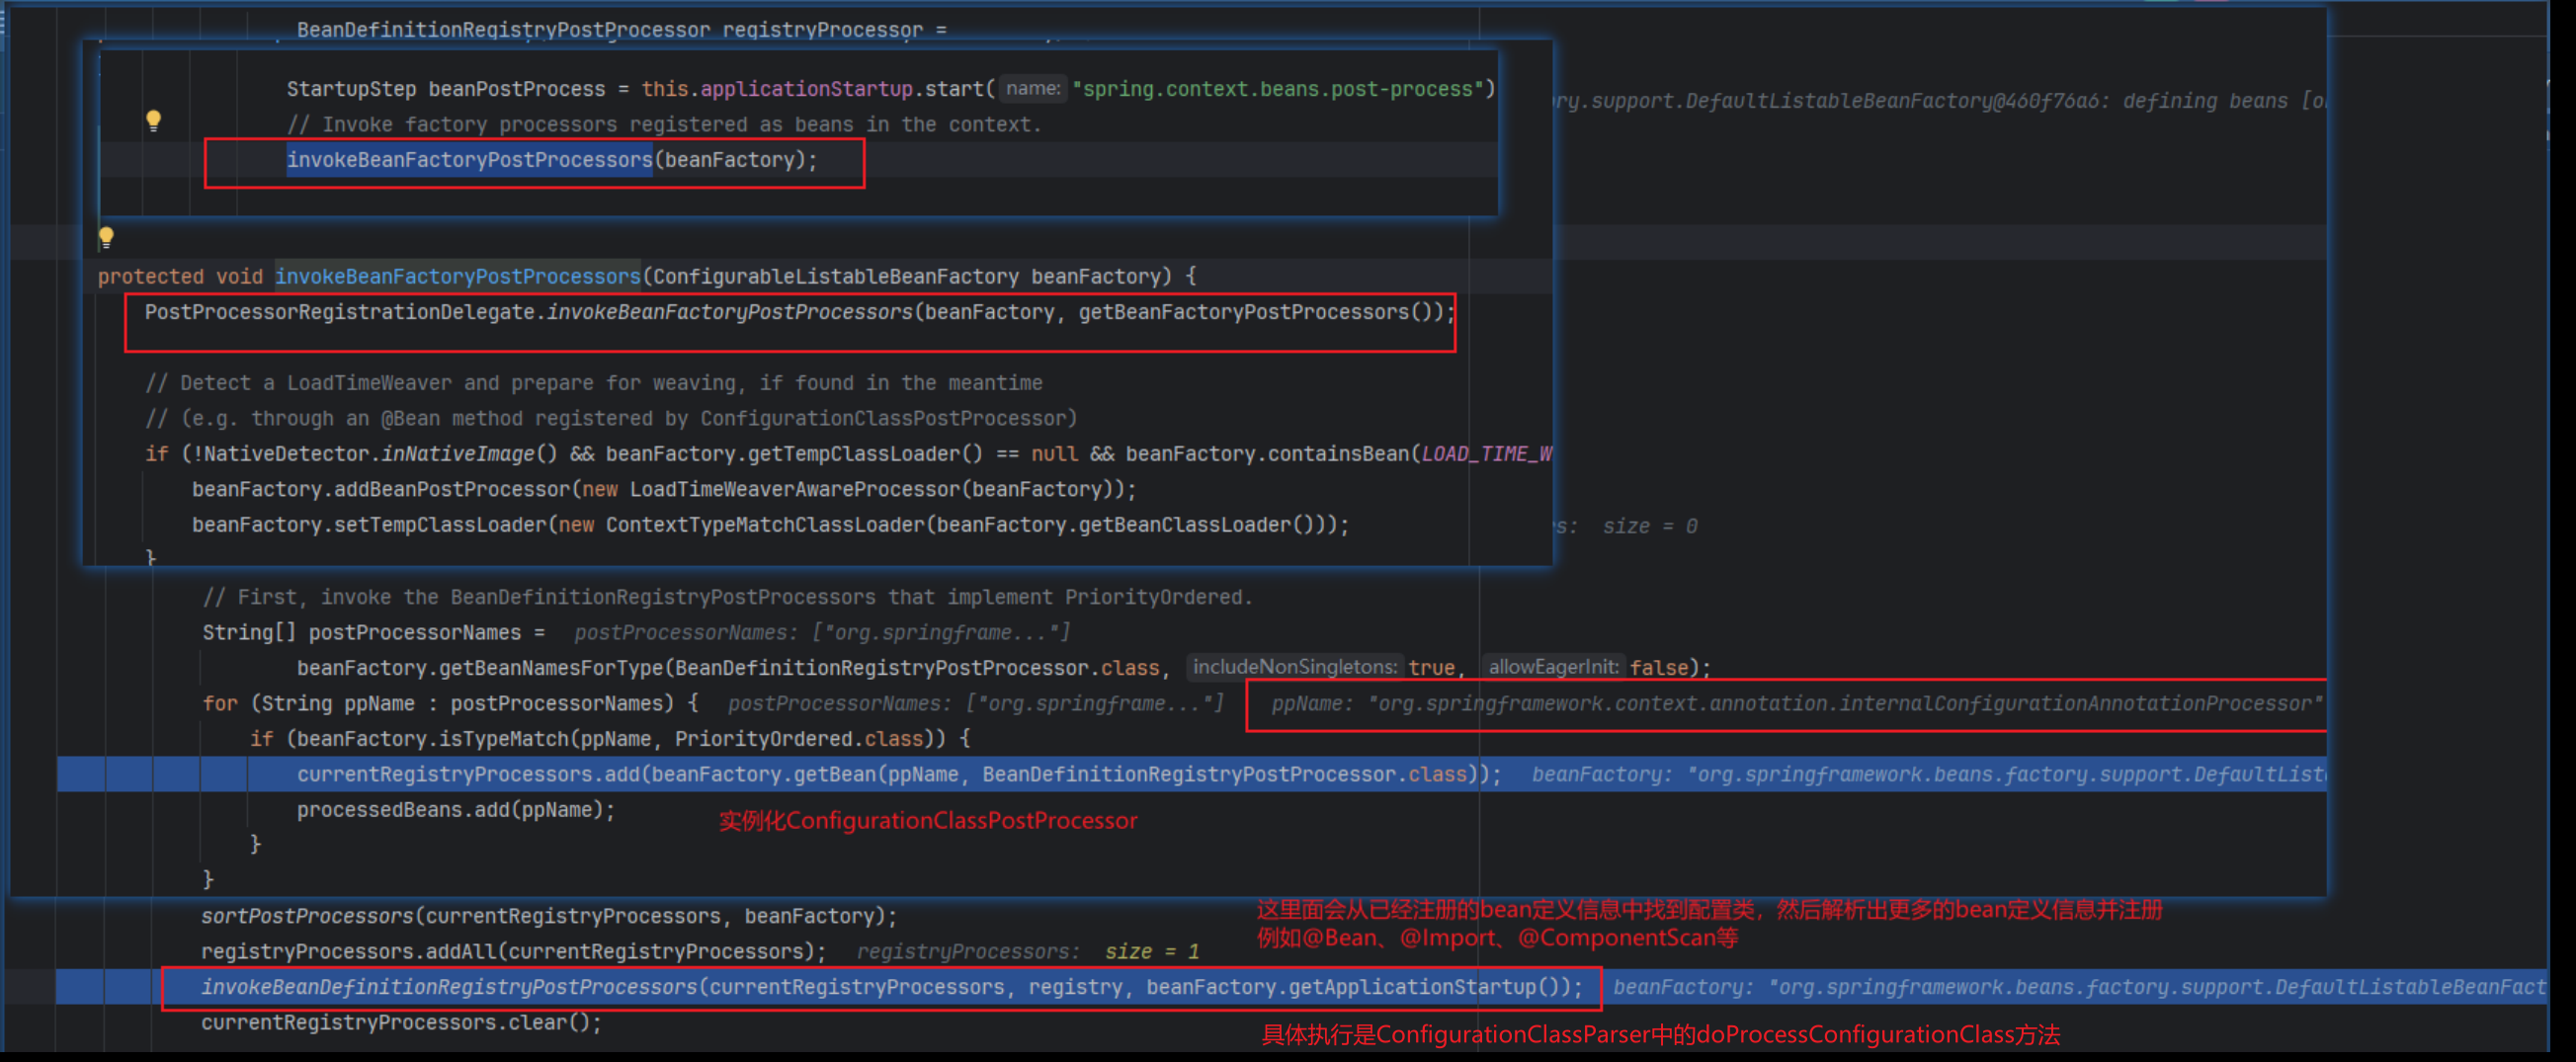The image size is (2576, 1062).
Task: Click the "// Detect a LoadTimeWeaver" comment line
Action: pos(594,383)
